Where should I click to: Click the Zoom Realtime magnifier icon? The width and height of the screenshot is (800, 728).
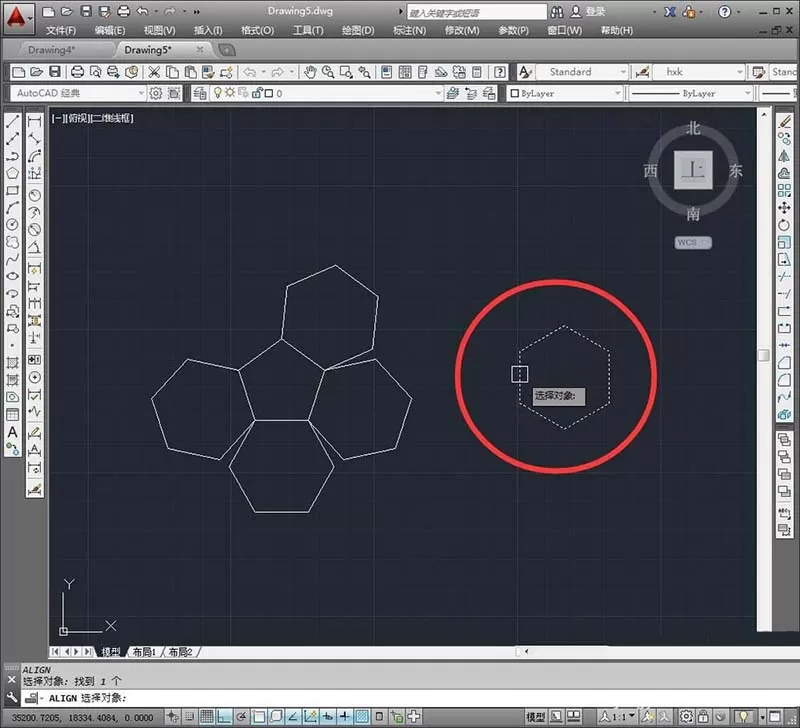pos(328,72)
